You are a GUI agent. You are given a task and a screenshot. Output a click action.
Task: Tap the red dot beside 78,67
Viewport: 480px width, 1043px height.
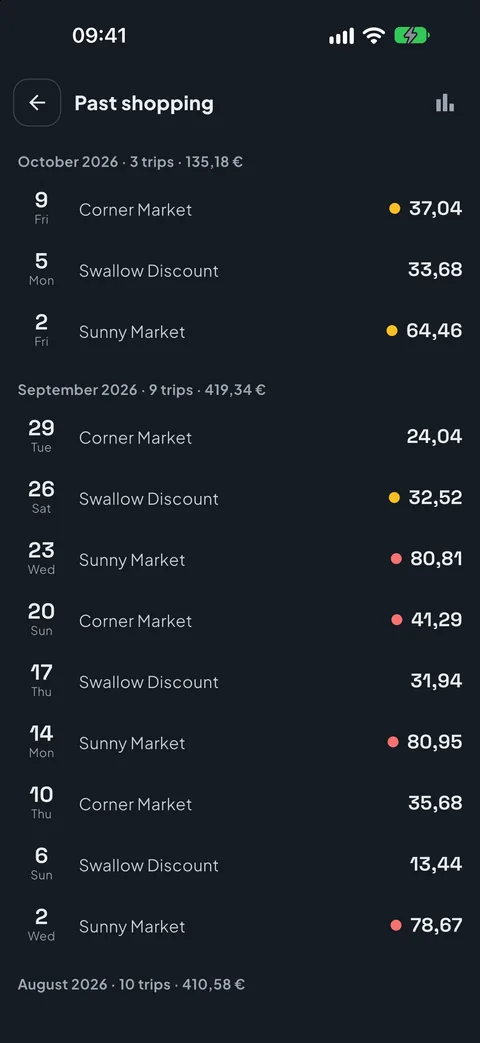pyautogui.click(x=396, y=925)
